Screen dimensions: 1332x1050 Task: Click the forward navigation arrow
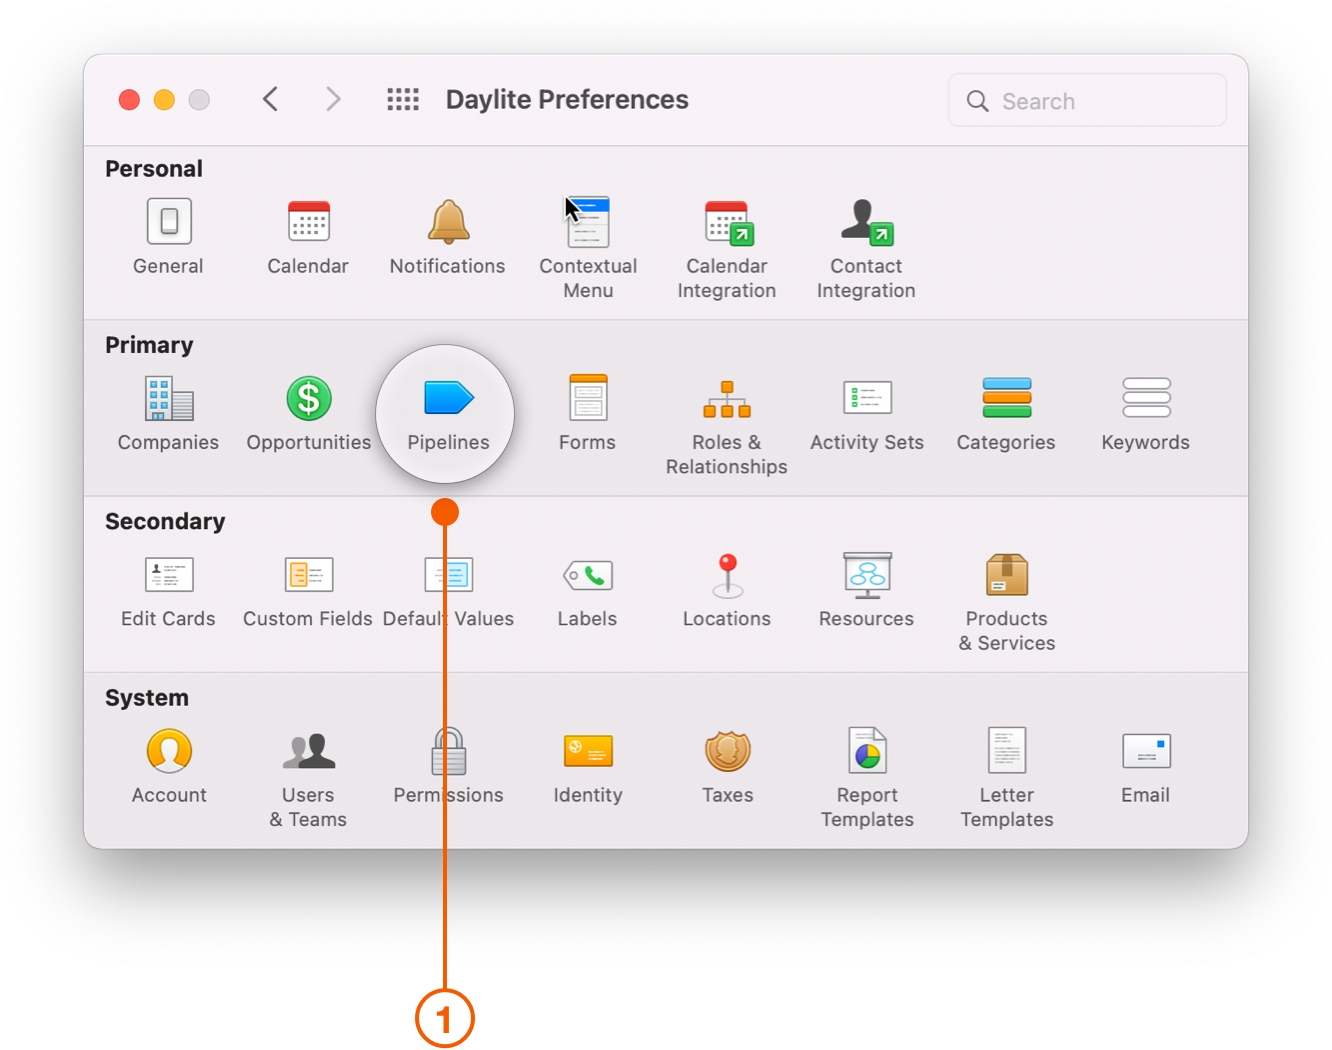(333, 99)
